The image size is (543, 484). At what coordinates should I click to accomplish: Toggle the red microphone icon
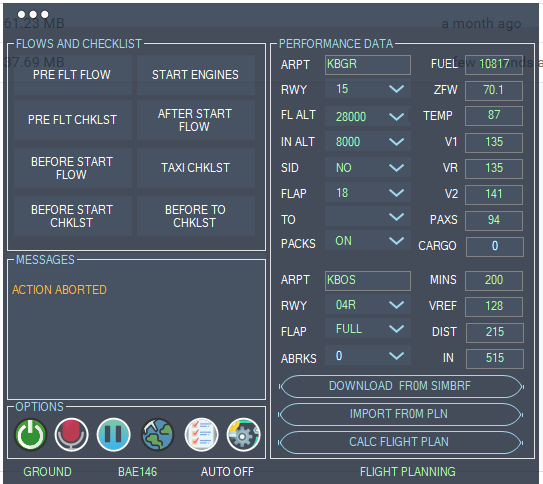click(x=71, y=434)
